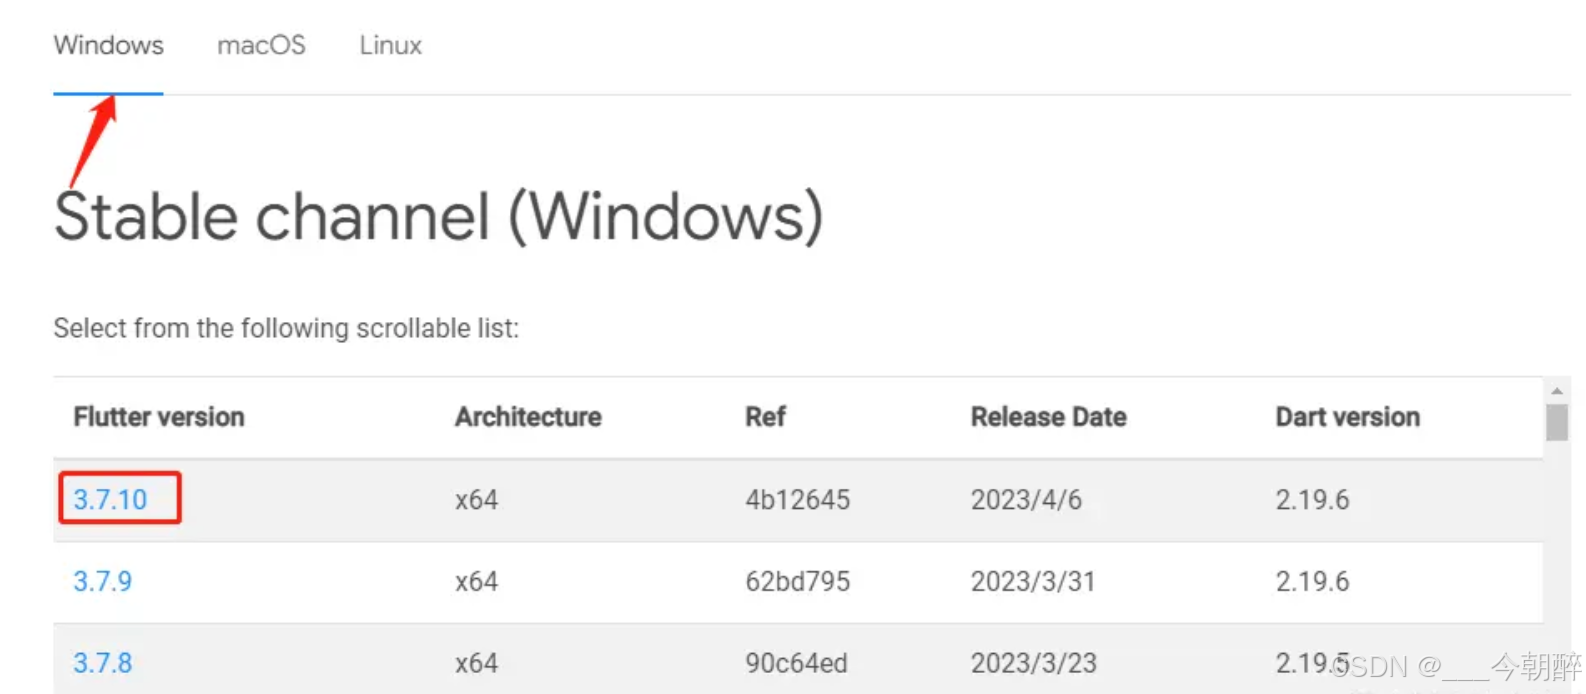1586x694 pixels.
Task: Switch to the Windows tab
Action: (108, 46)
